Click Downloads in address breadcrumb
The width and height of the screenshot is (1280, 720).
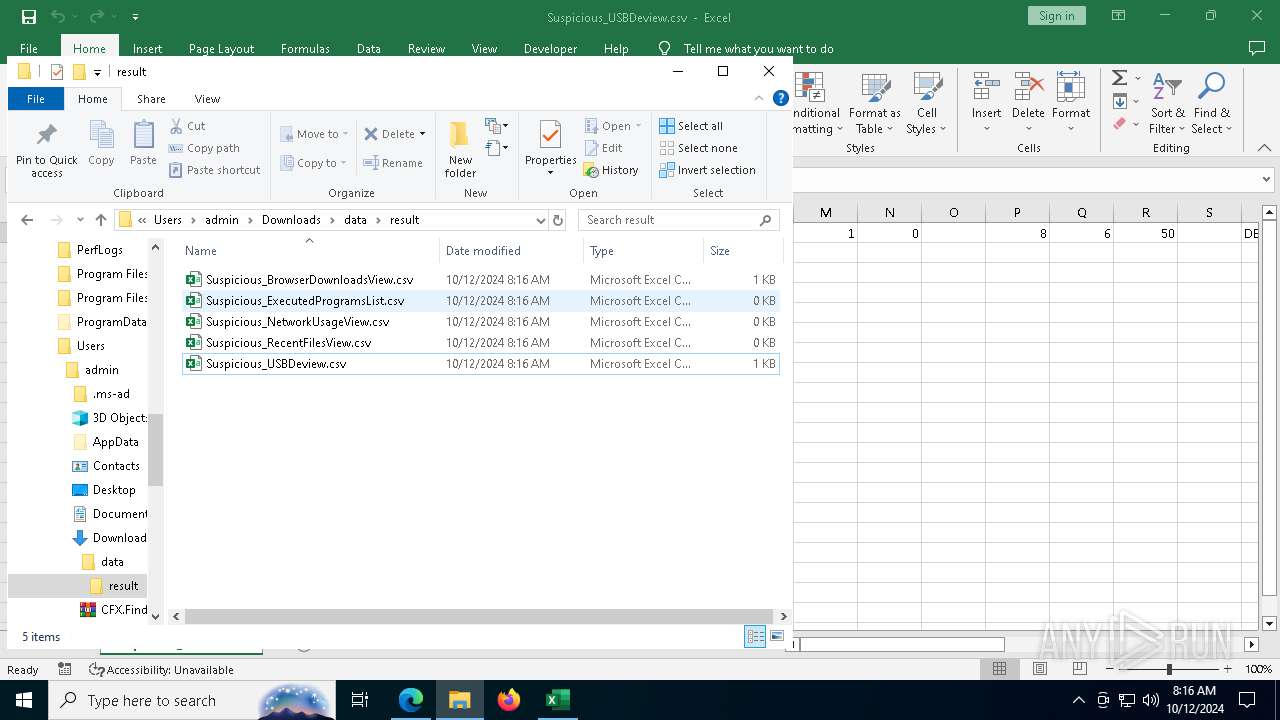click(291, 220)
